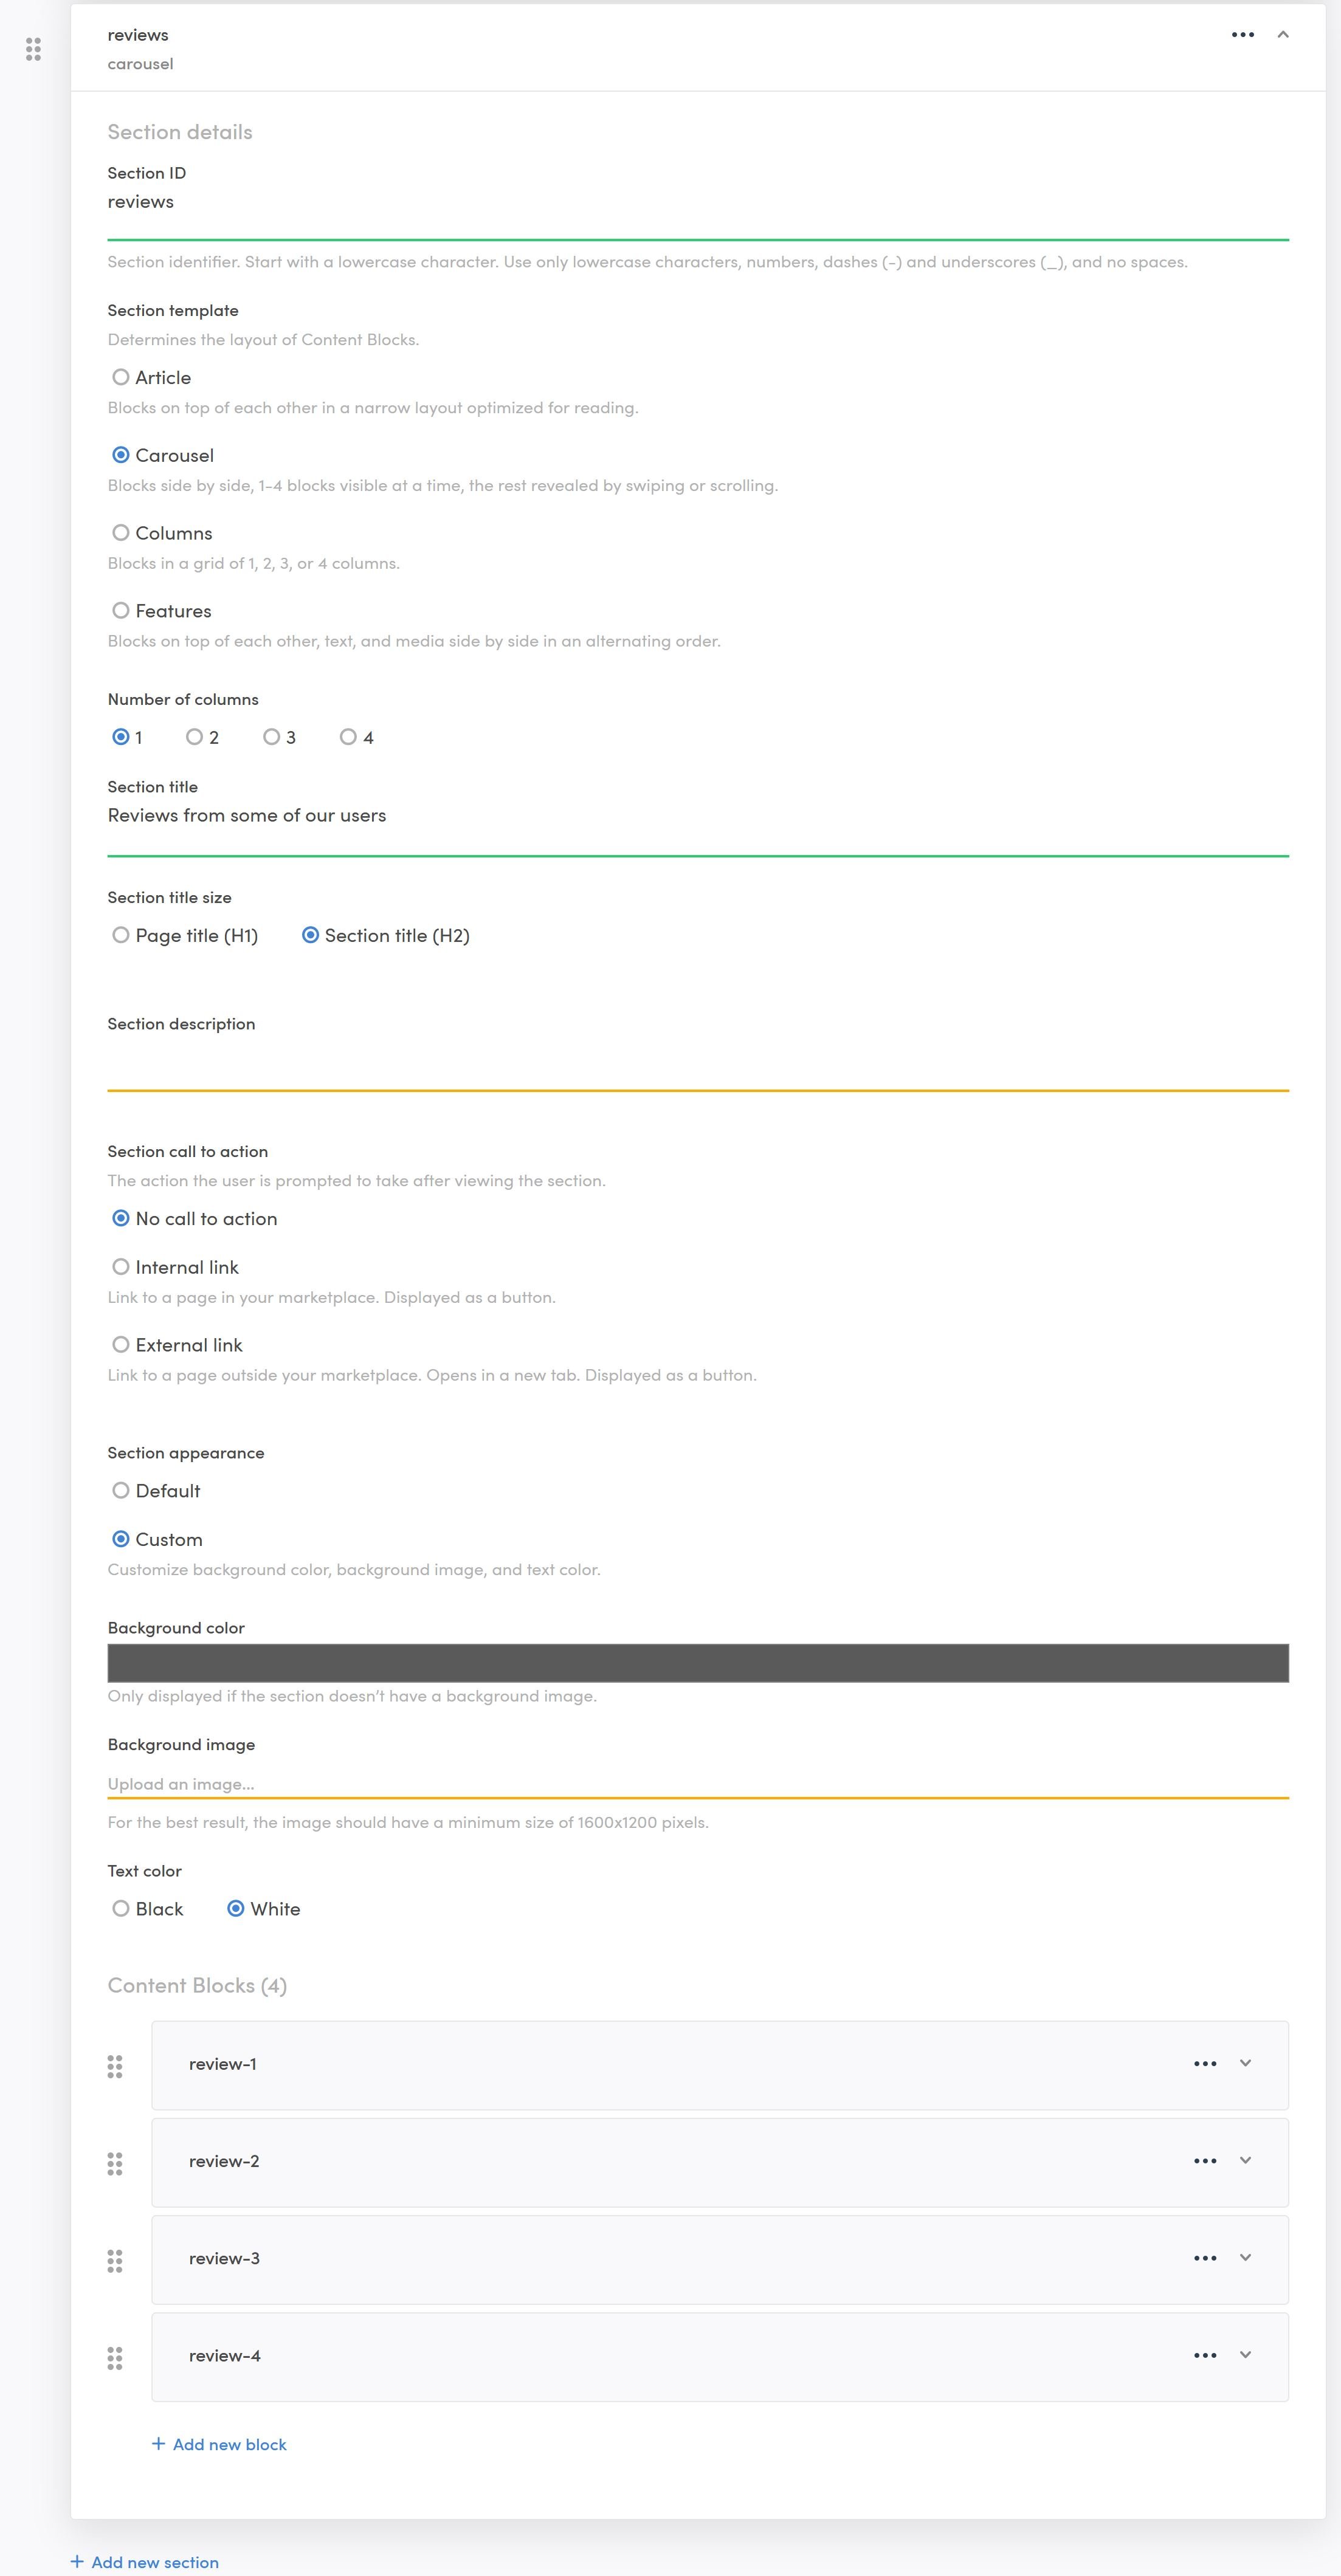Open the reviews section options menu
The height and width of the screenshot is (2576, 1341).
point(1242,35)
